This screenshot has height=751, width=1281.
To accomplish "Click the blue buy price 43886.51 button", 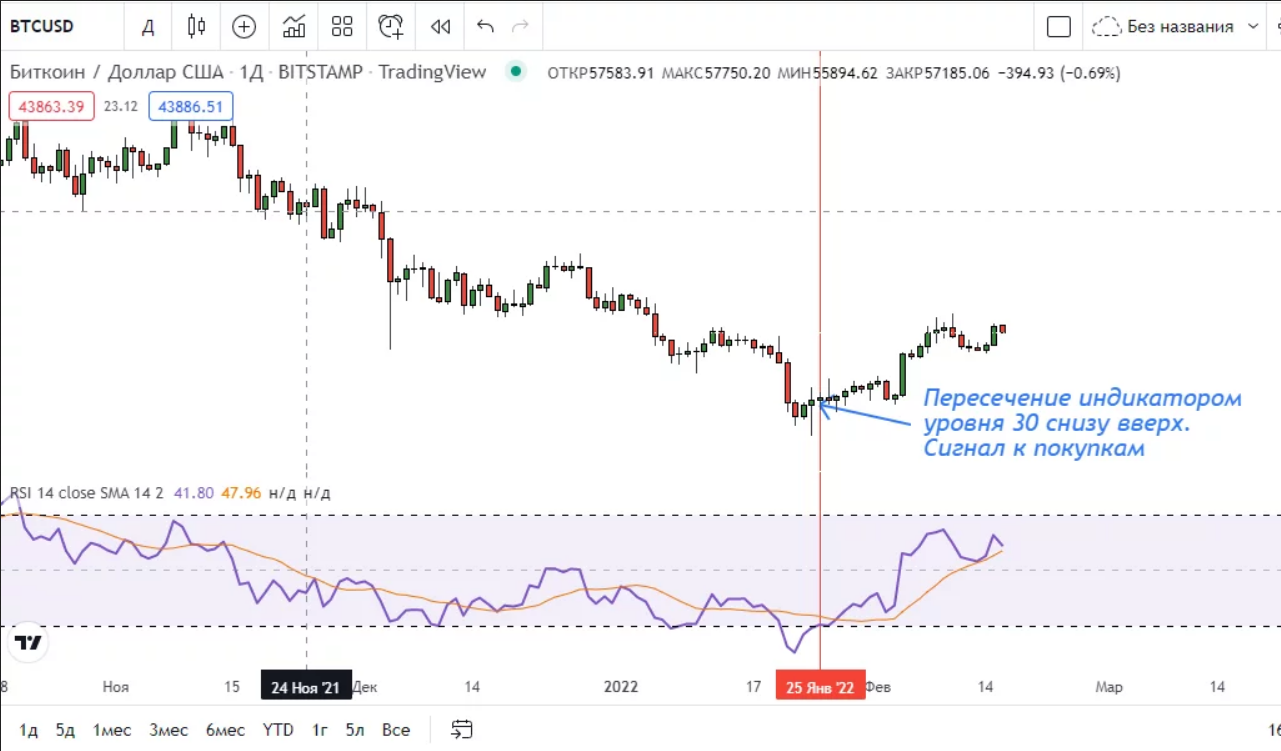I will (x=191, y=106).
